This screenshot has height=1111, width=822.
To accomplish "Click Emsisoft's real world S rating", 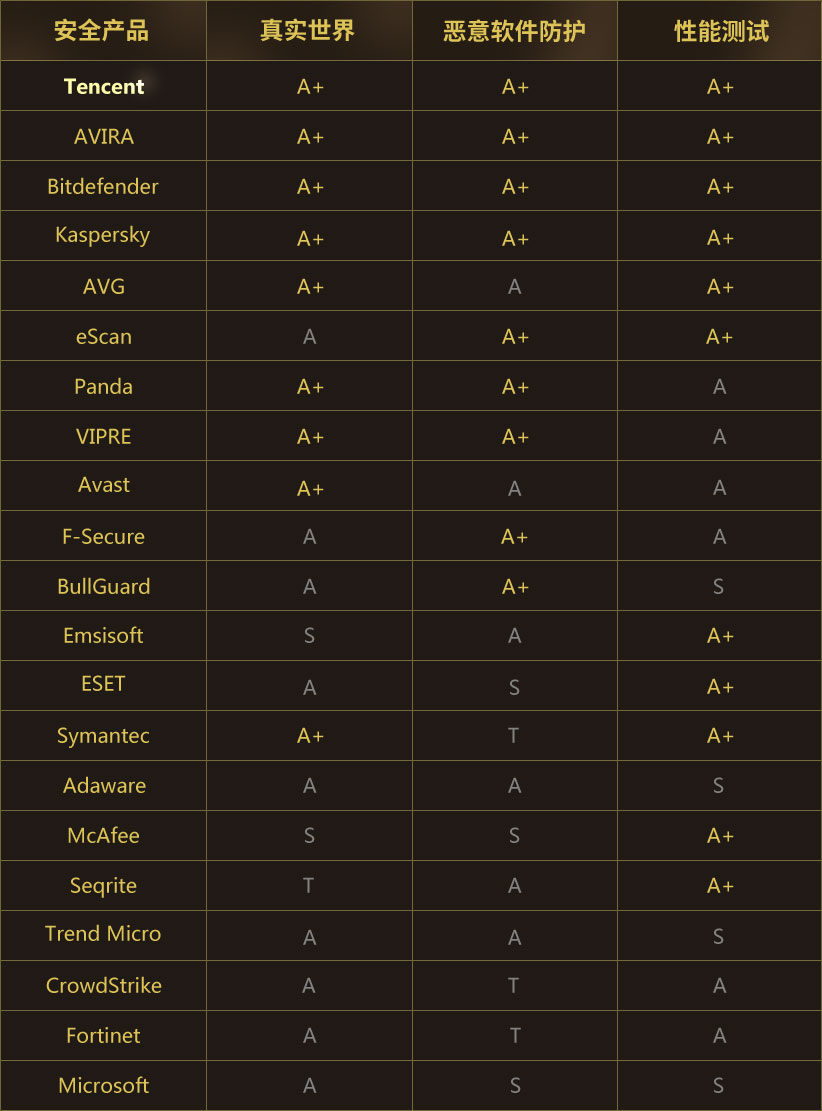I will [309, 636].
